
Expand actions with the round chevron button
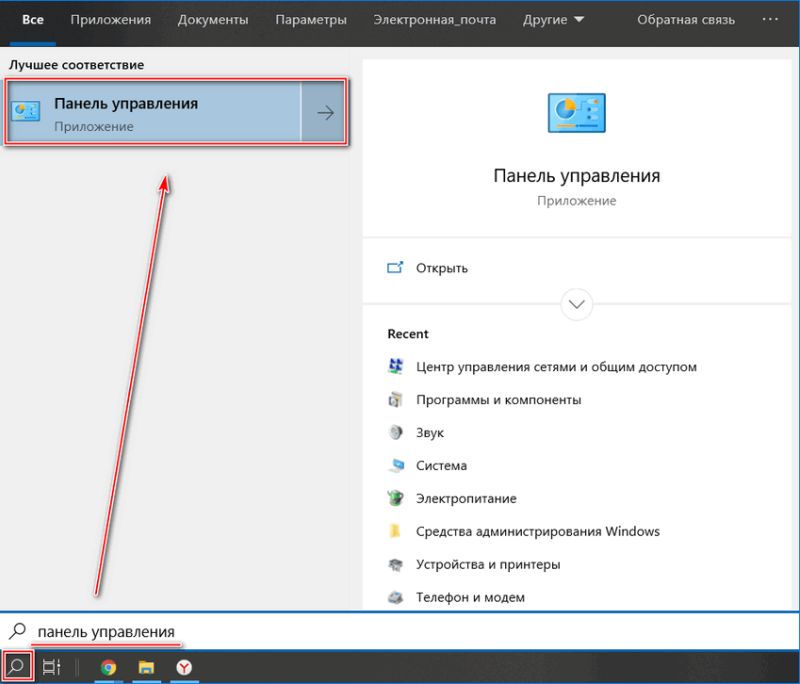pyautogui.click(x=577, y=305)
